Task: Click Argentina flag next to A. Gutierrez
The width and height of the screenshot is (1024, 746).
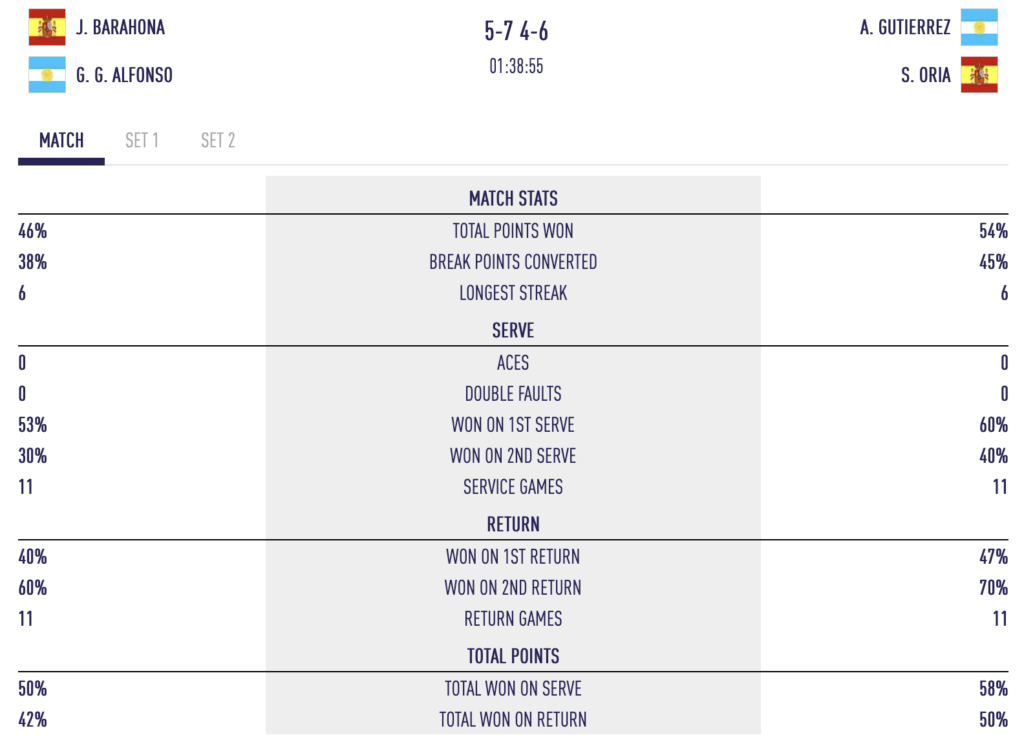Action: [979, 27]
